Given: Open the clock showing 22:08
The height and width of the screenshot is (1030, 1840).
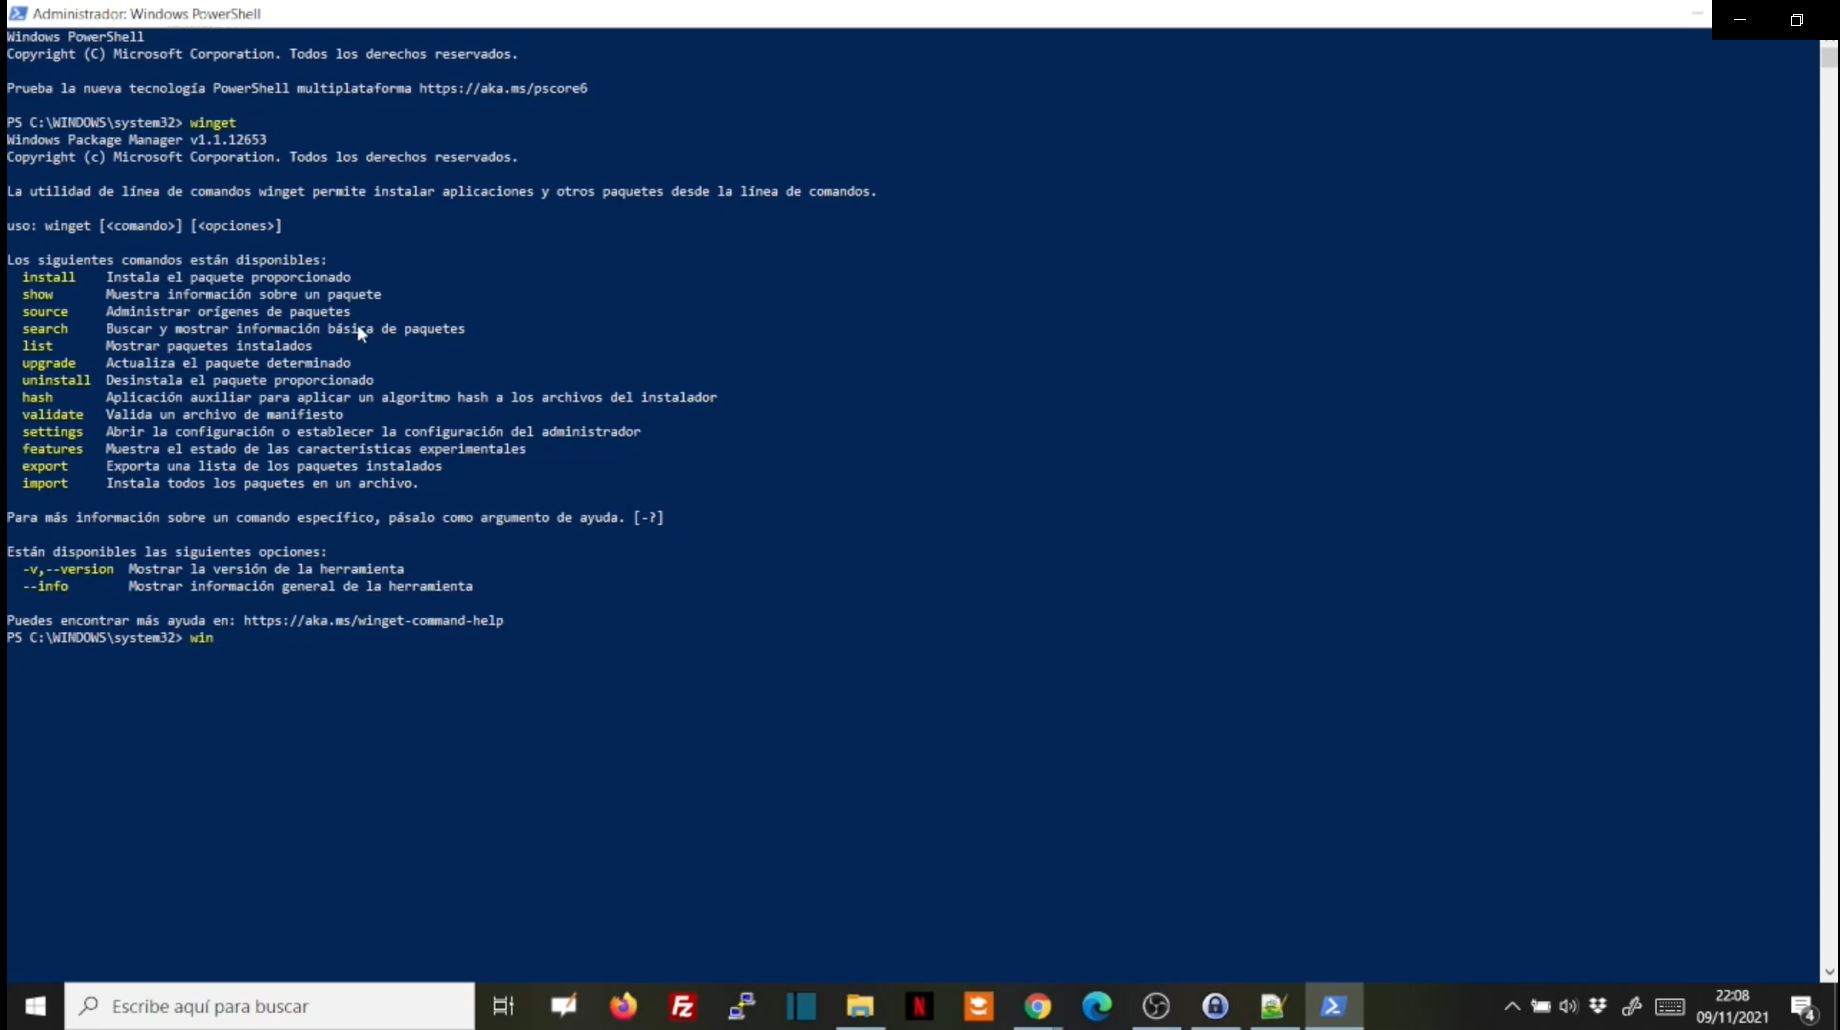Looking at the screenshot, I should coord(1732,1006).
